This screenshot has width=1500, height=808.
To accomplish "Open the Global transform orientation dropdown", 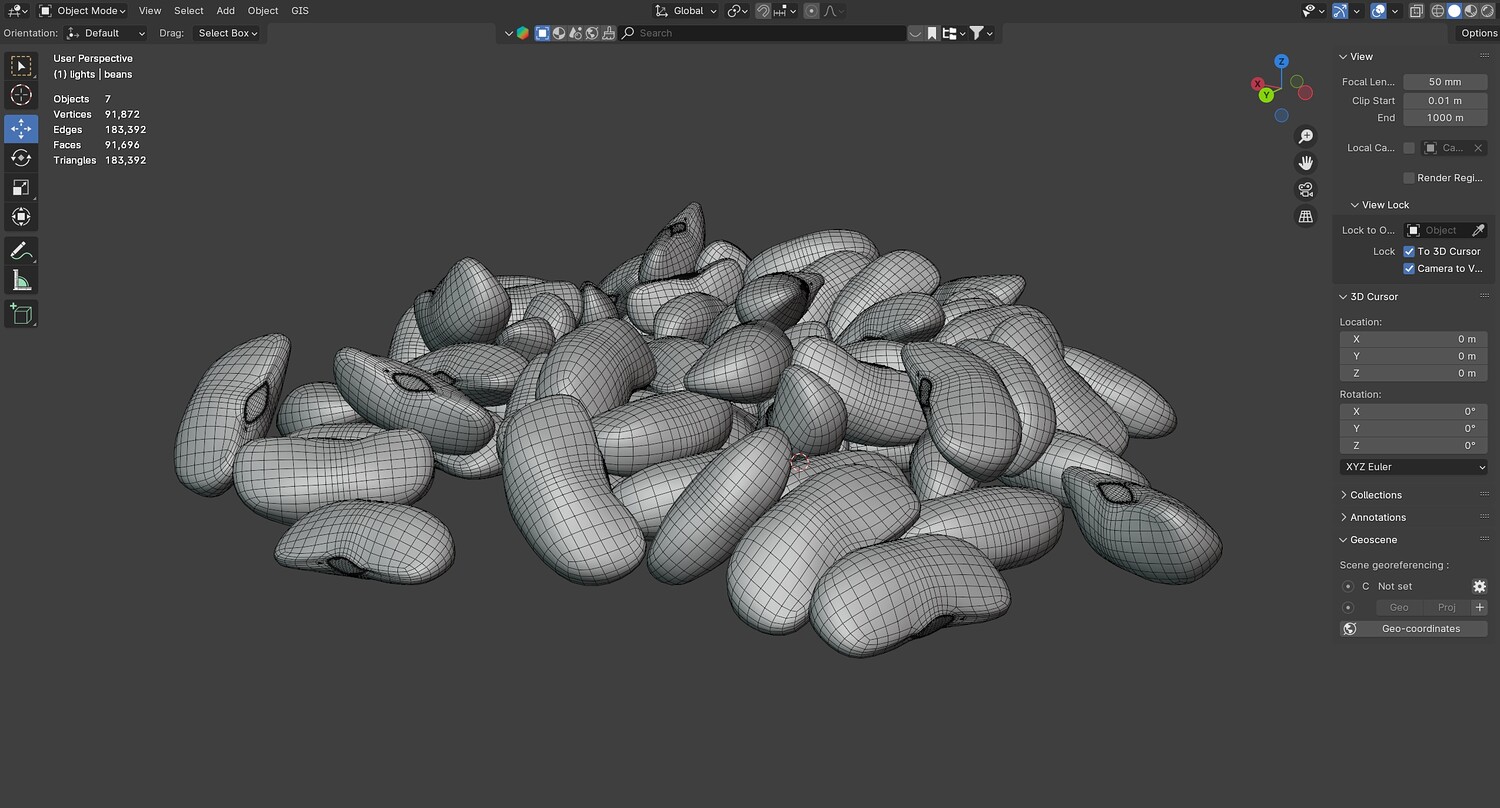I will tap(686, 11).
